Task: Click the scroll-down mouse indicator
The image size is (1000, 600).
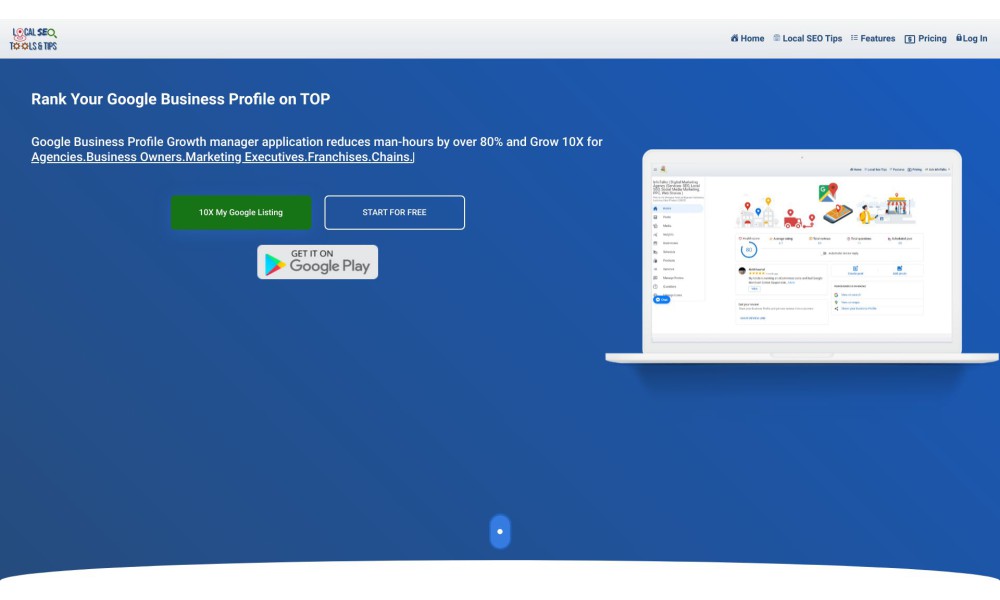Action: pos(500,531)
